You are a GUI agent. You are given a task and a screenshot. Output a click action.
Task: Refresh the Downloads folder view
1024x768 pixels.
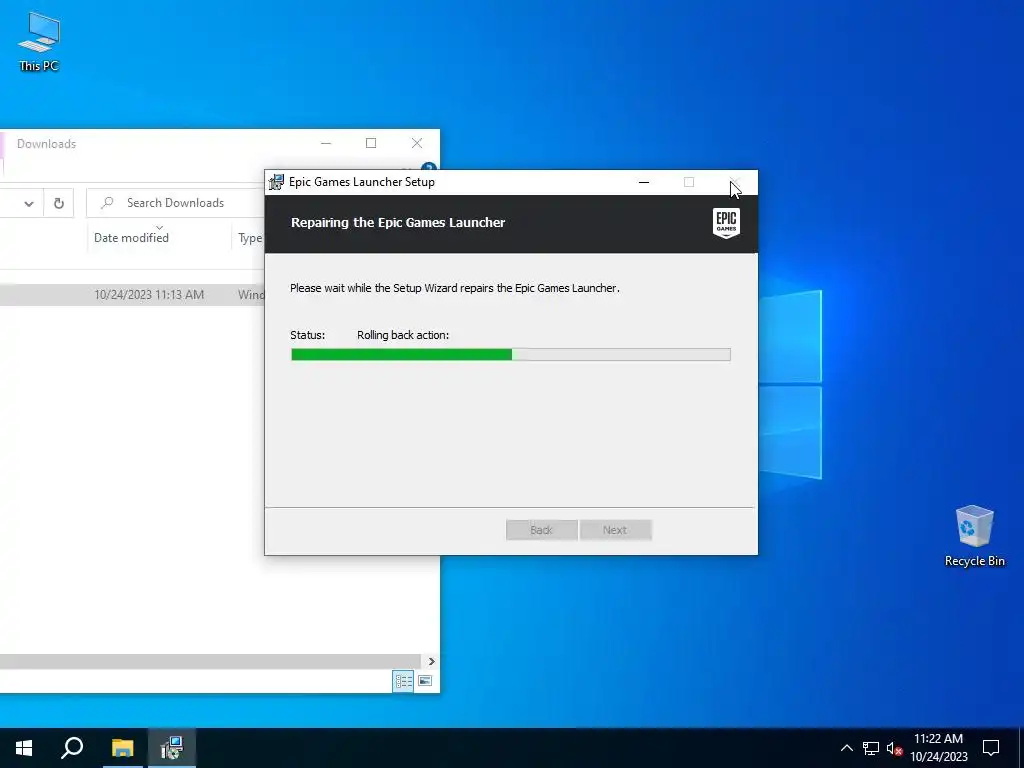[59, 203]
